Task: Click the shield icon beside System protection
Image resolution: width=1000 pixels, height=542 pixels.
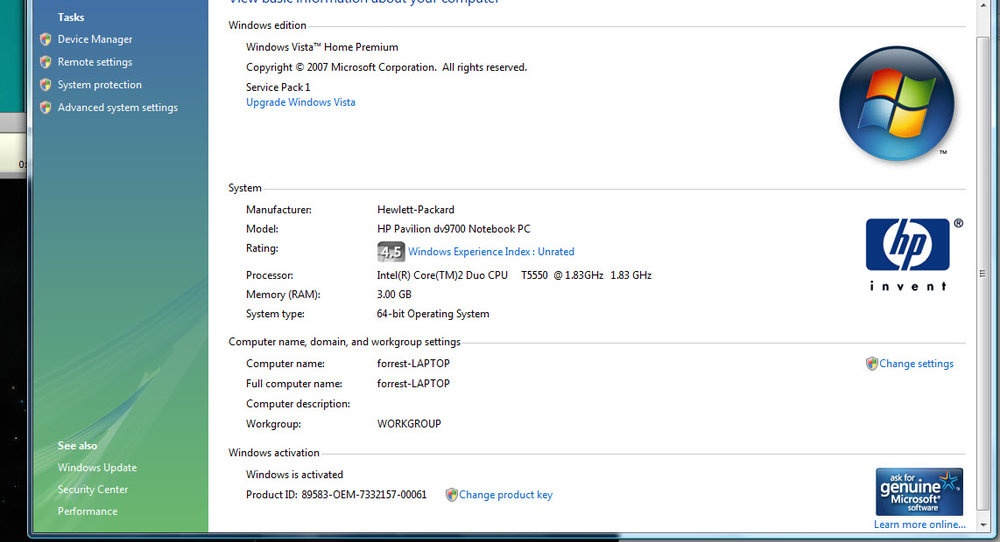Action: [45, 85]
